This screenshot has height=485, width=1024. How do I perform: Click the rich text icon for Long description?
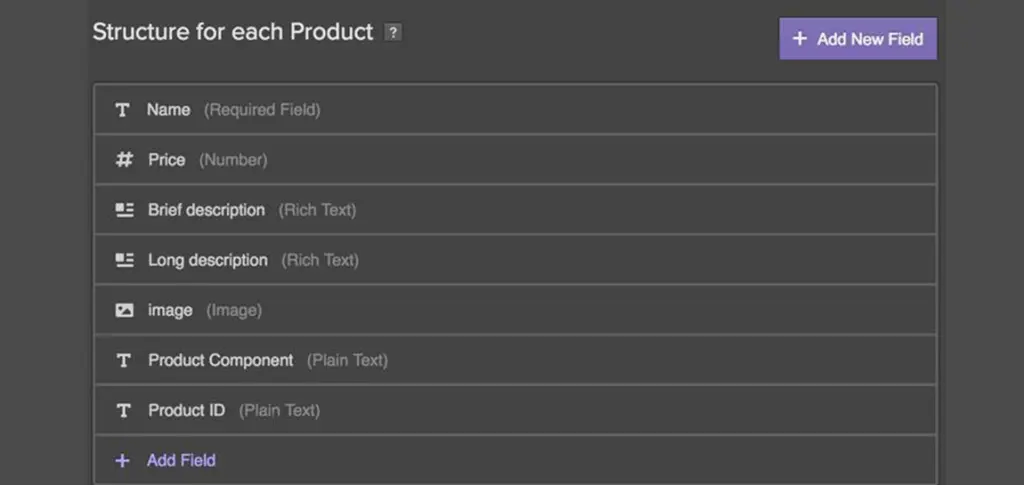coord(124,260)
